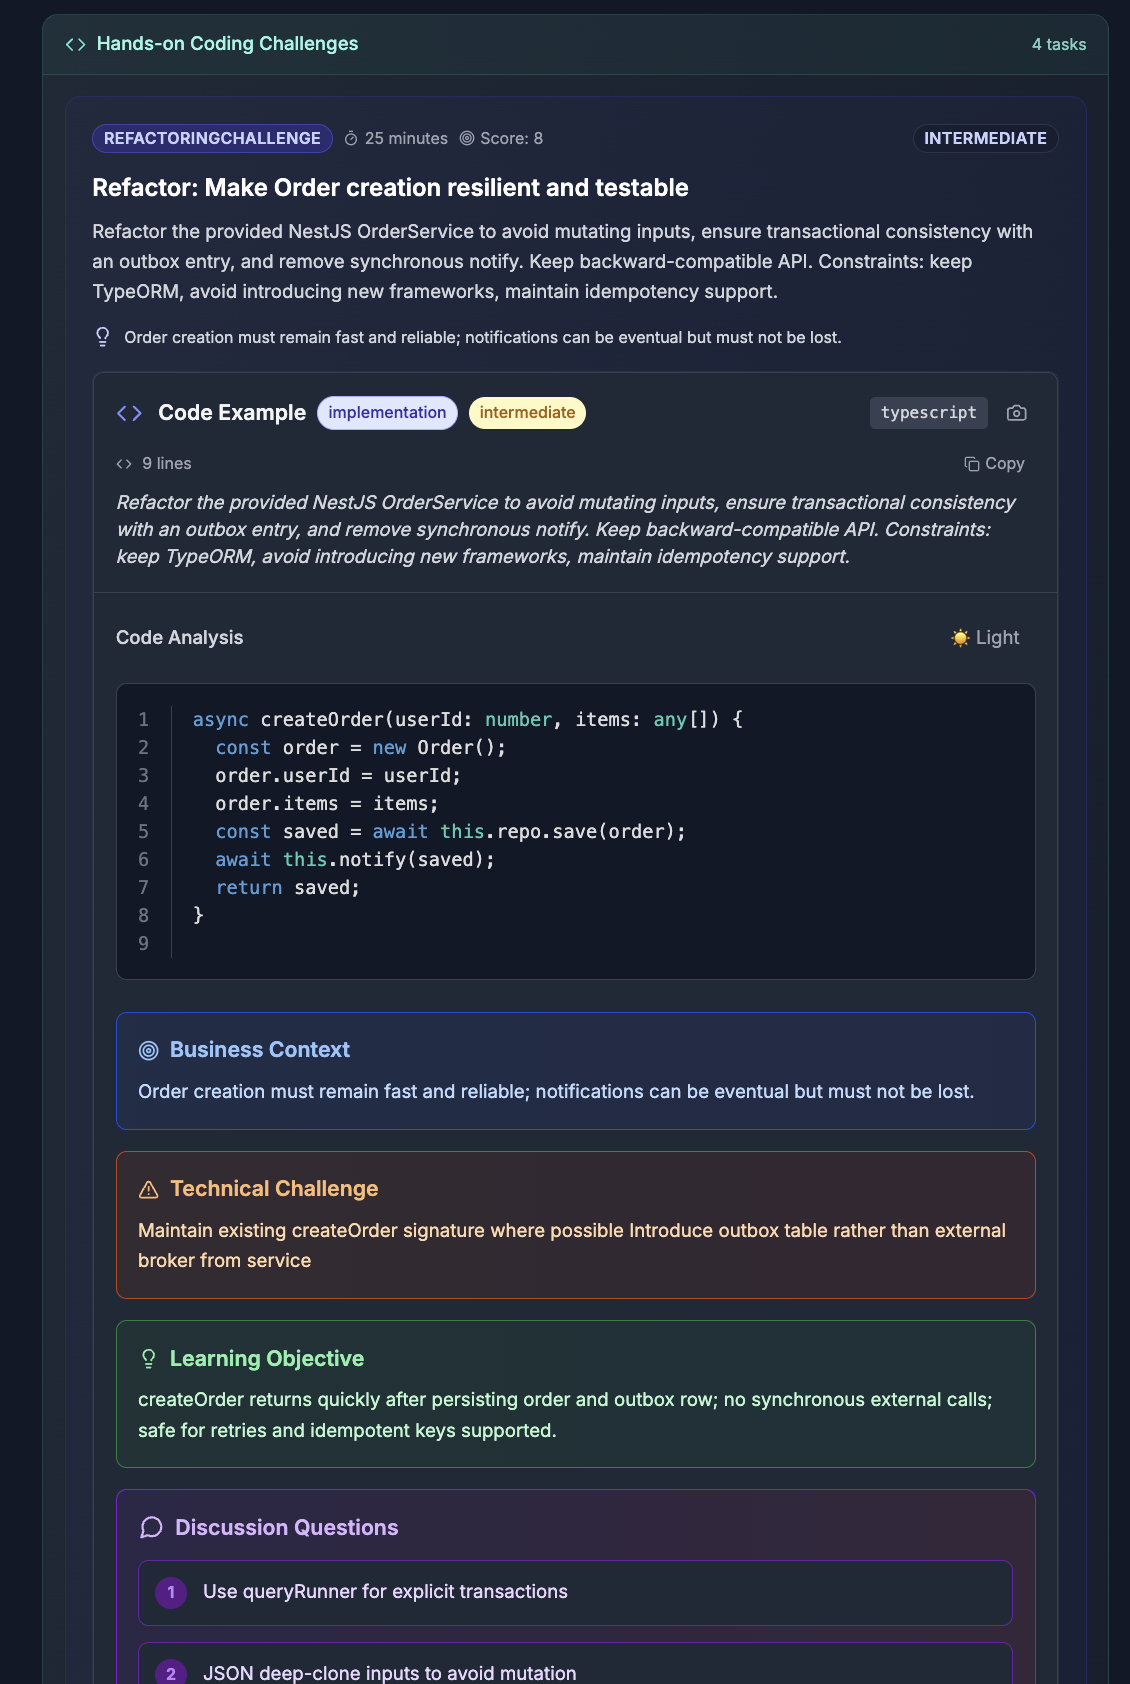Expand the JSON deep-clone discussion question
1130x1684 pixels.
point(576,1670)
